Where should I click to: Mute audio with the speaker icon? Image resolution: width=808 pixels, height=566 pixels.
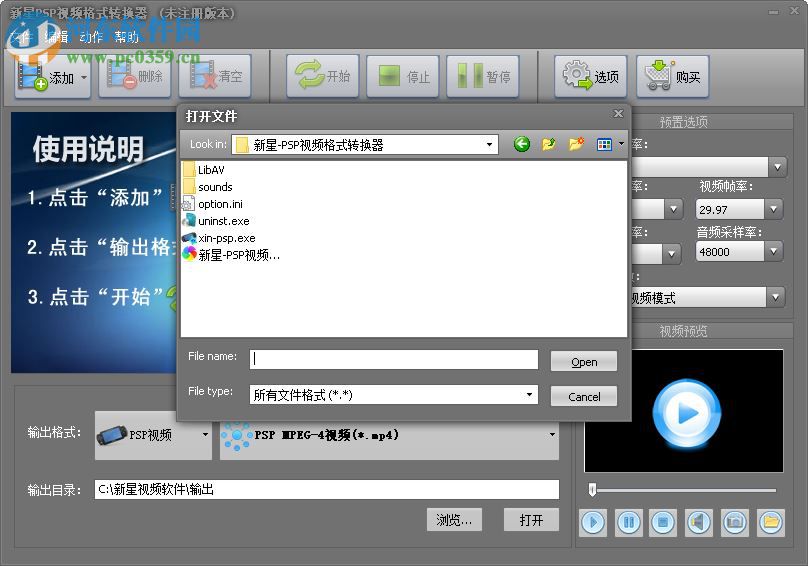click(x=698, y=521)
